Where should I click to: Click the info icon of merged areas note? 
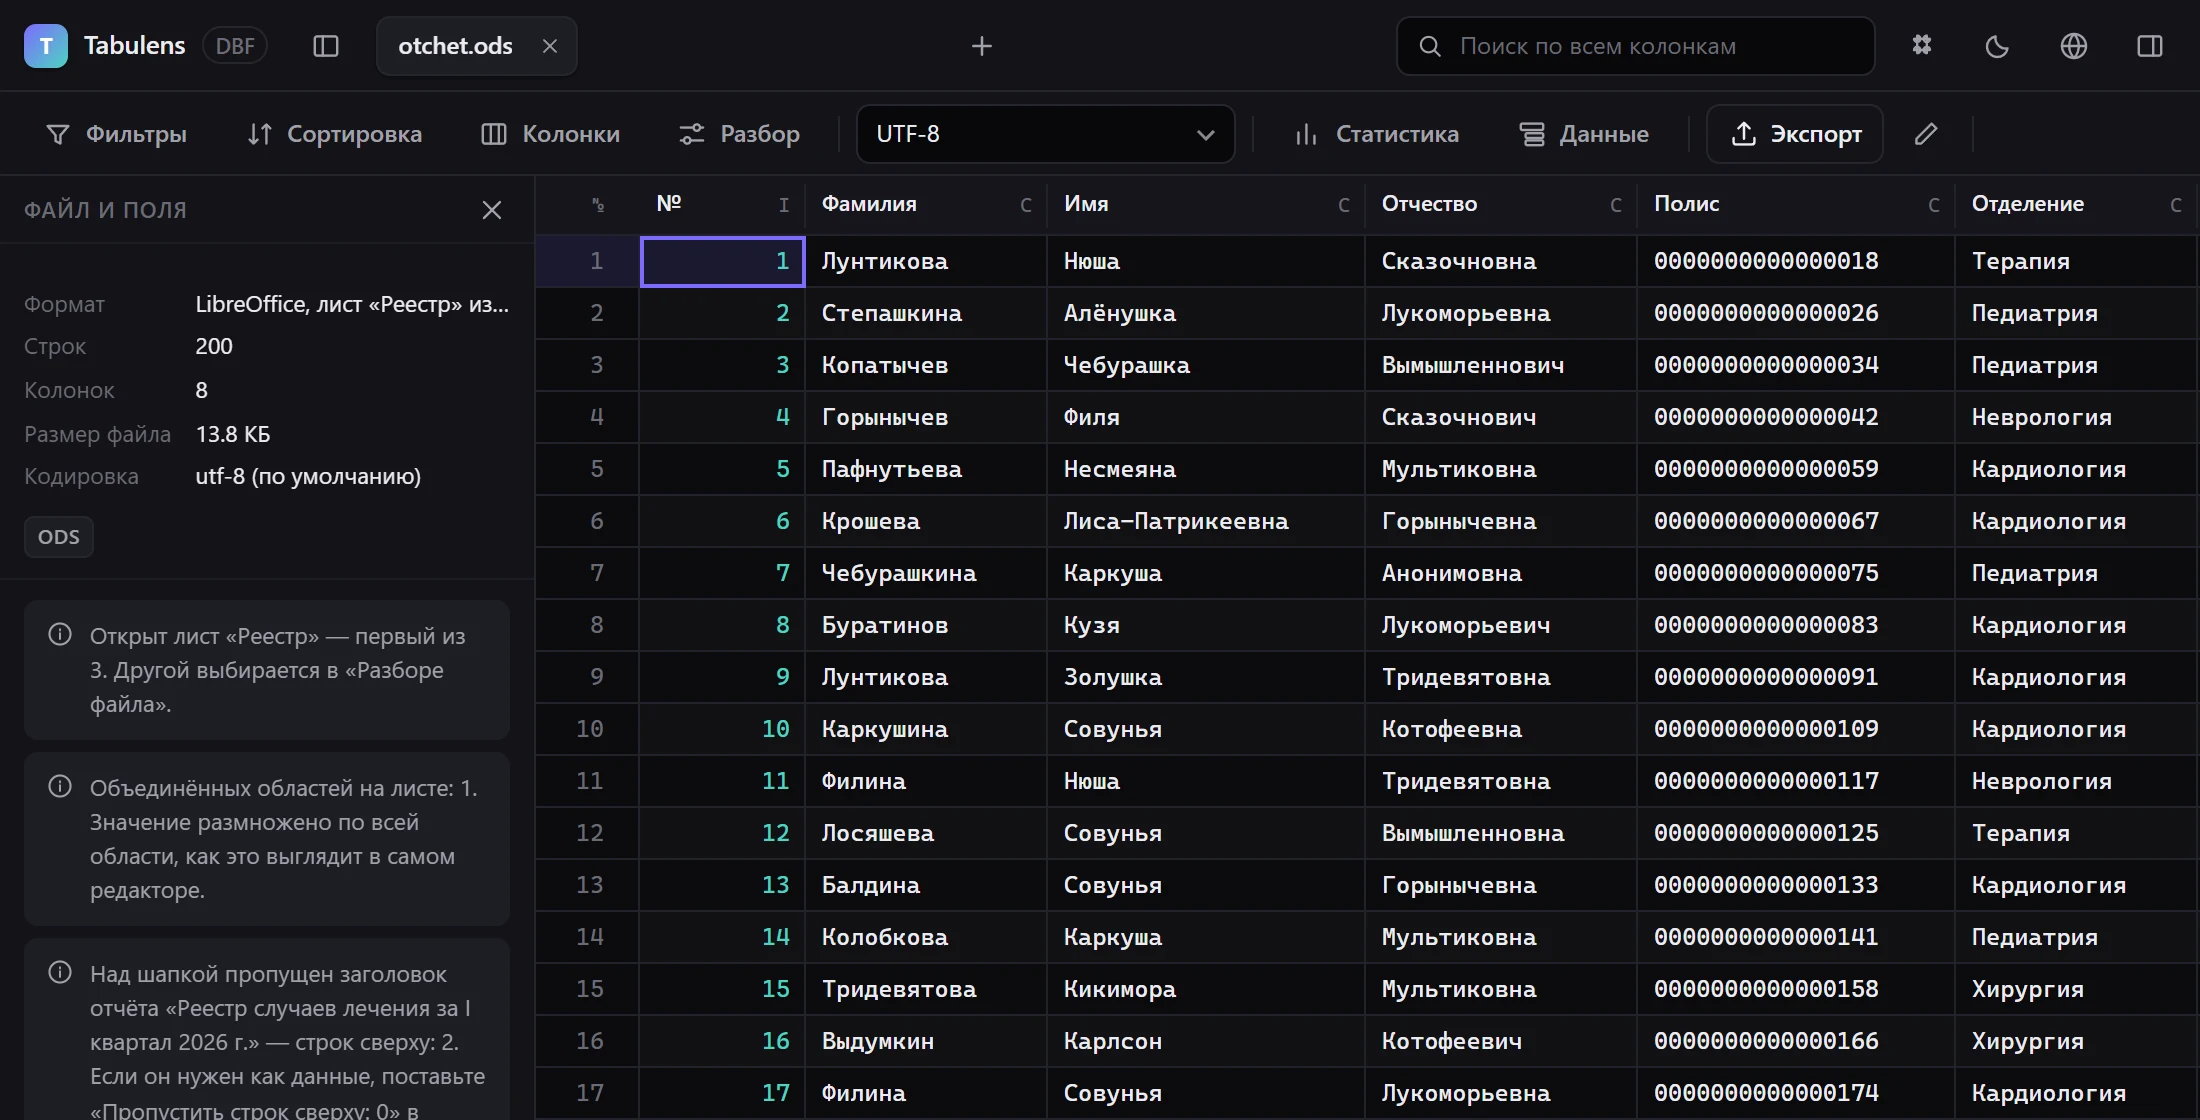(60, 787)
